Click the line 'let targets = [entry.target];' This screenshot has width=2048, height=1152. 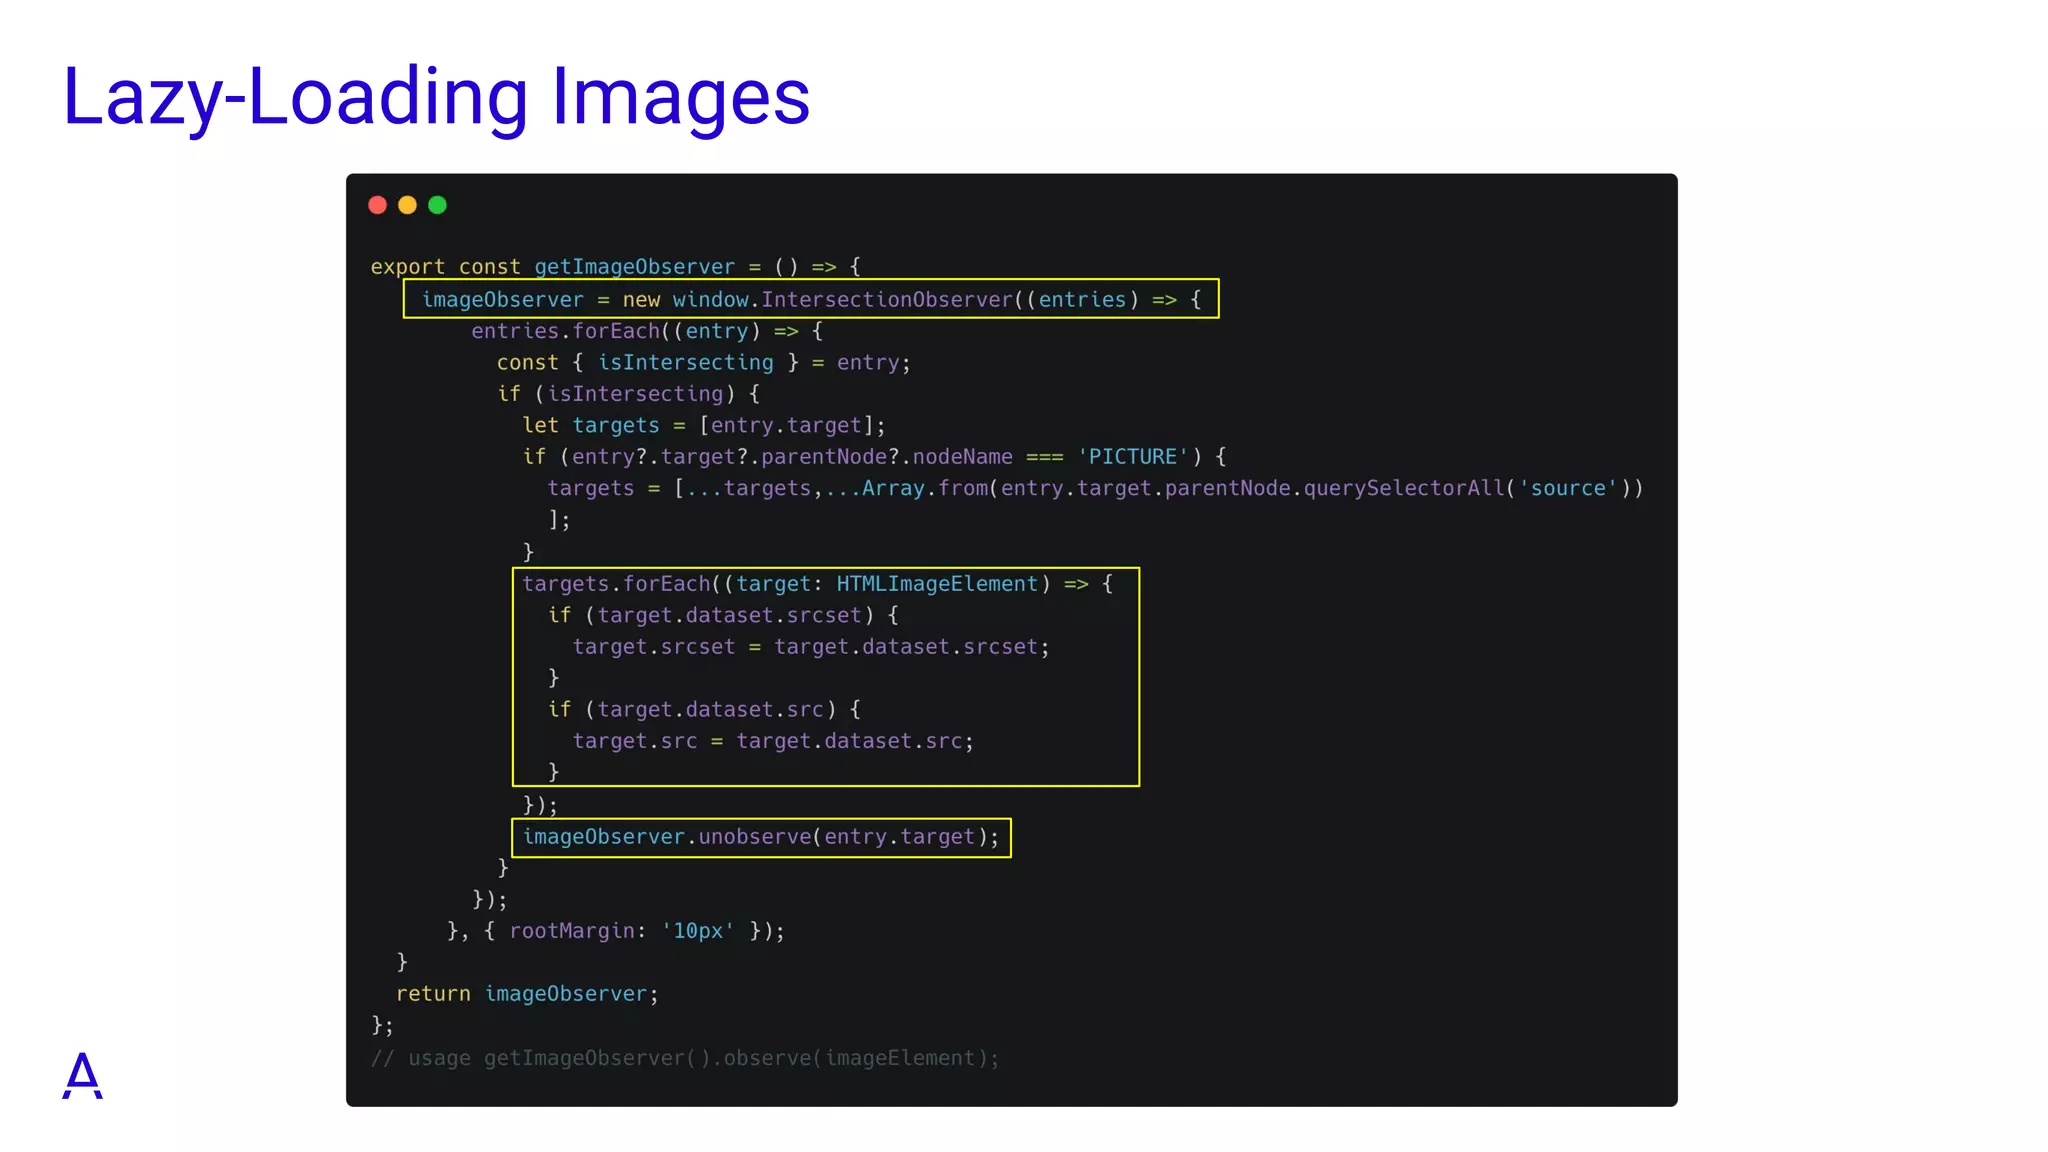tap(704, 426)
